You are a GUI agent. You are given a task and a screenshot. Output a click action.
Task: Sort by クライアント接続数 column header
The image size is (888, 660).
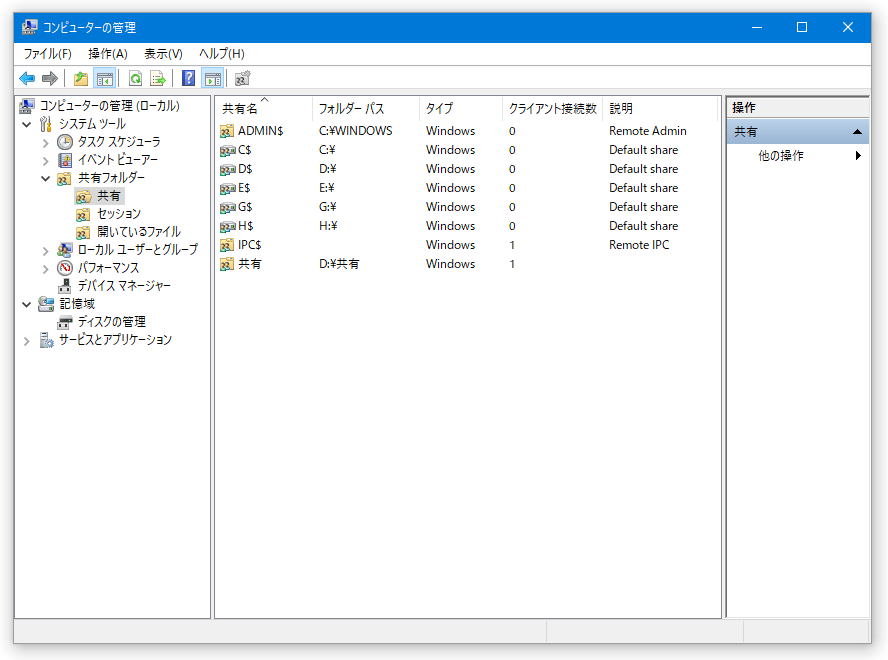pyautogui.click(x=553, y=108)
